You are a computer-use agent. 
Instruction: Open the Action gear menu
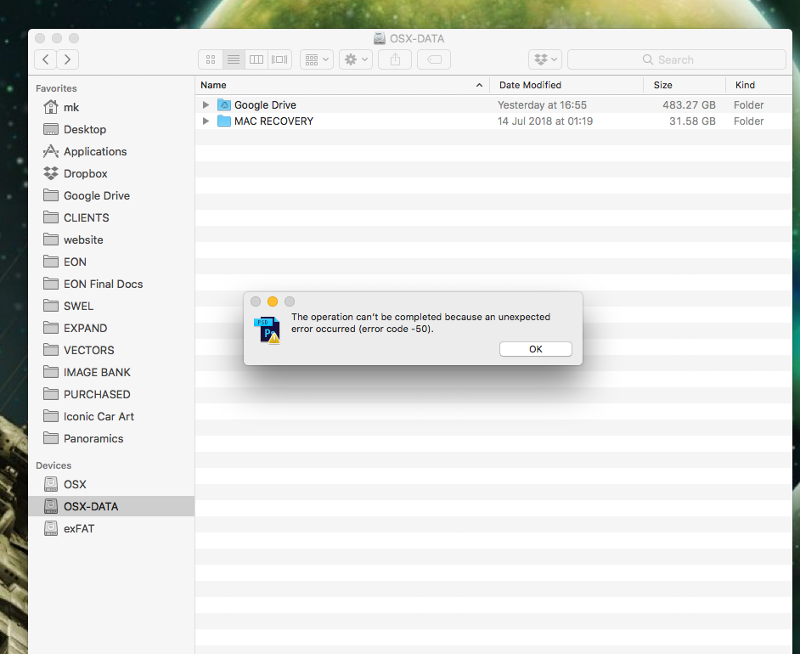click(356, 60)
